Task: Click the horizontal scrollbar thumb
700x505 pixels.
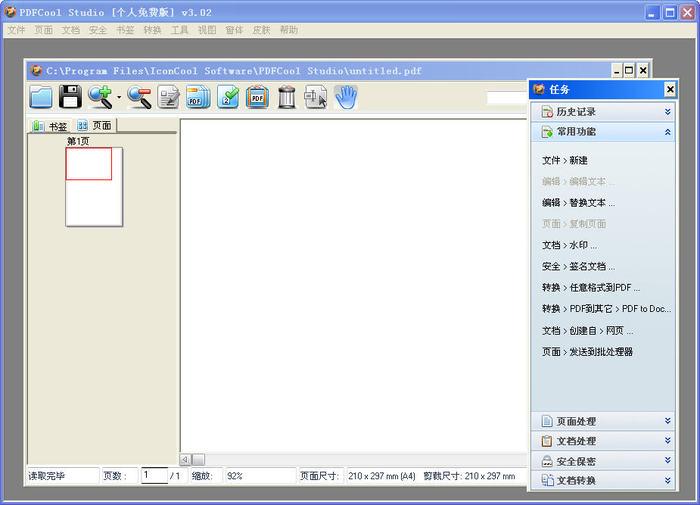Action: point(199,459)
